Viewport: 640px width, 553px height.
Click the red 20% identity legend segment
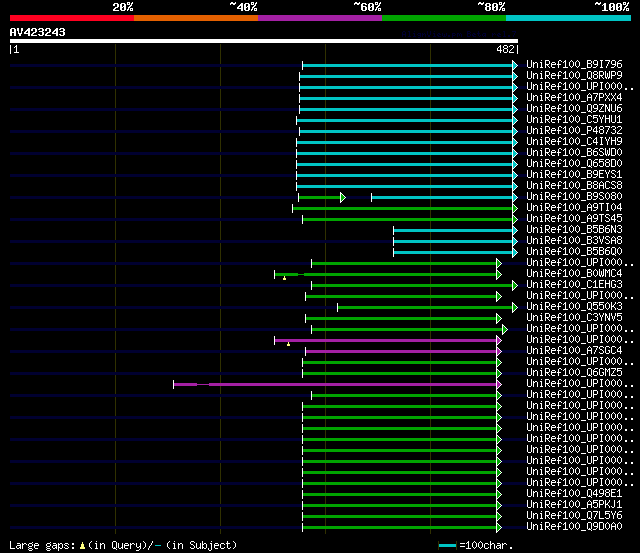click(x=72, y=18)
